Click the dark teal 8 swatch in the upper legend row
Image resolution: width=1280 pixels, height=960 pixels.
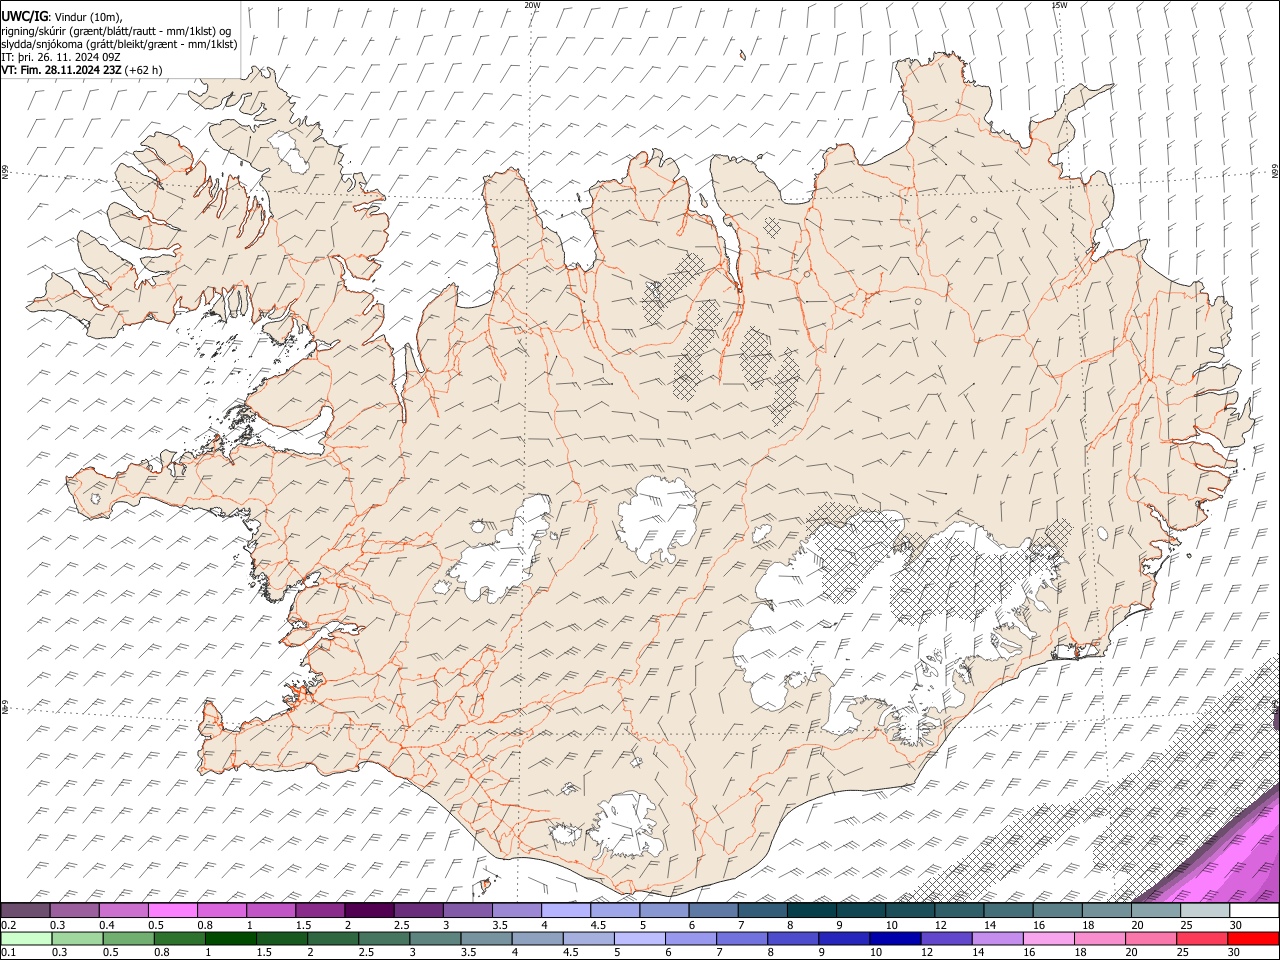[811, 911]
